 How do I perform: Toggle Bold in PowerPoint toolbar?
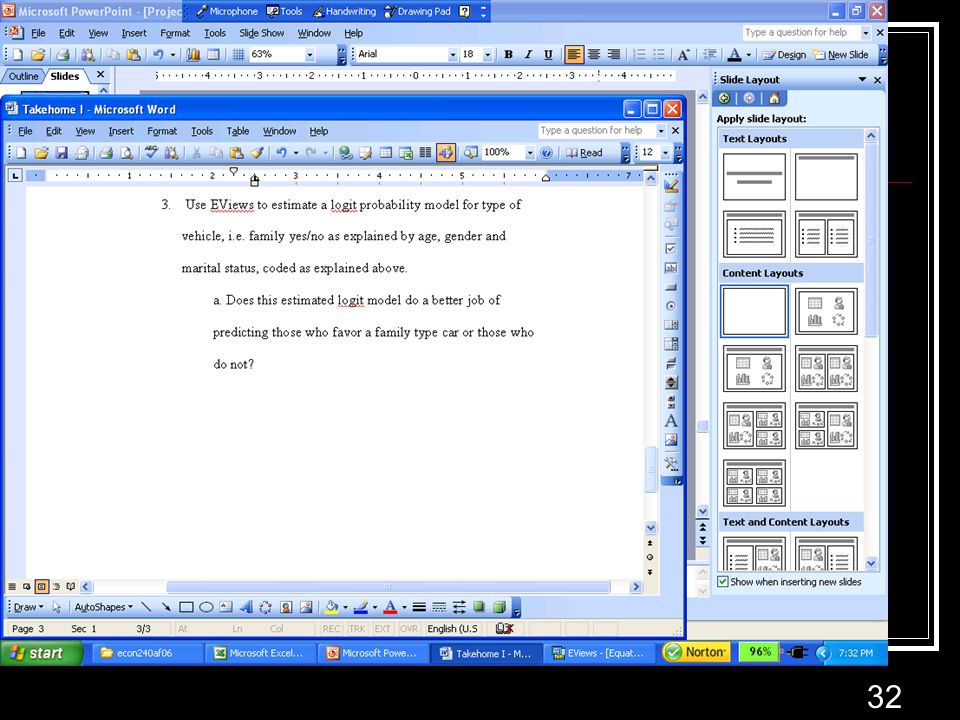coord(508,54)
